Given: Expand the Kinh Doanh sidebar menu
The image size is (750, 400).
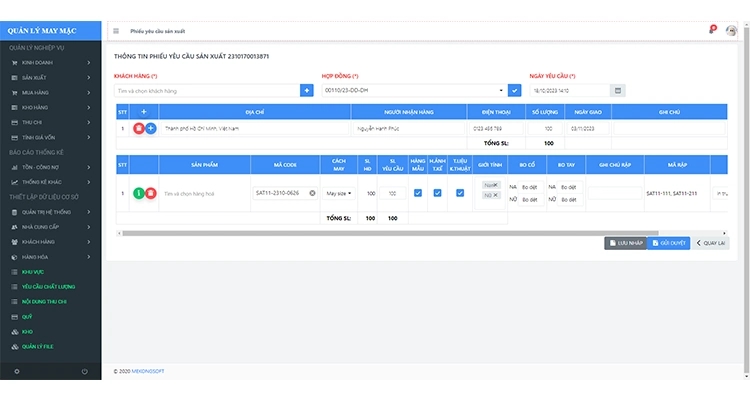Looking at the screenshot, I should [x=50, y=62].
